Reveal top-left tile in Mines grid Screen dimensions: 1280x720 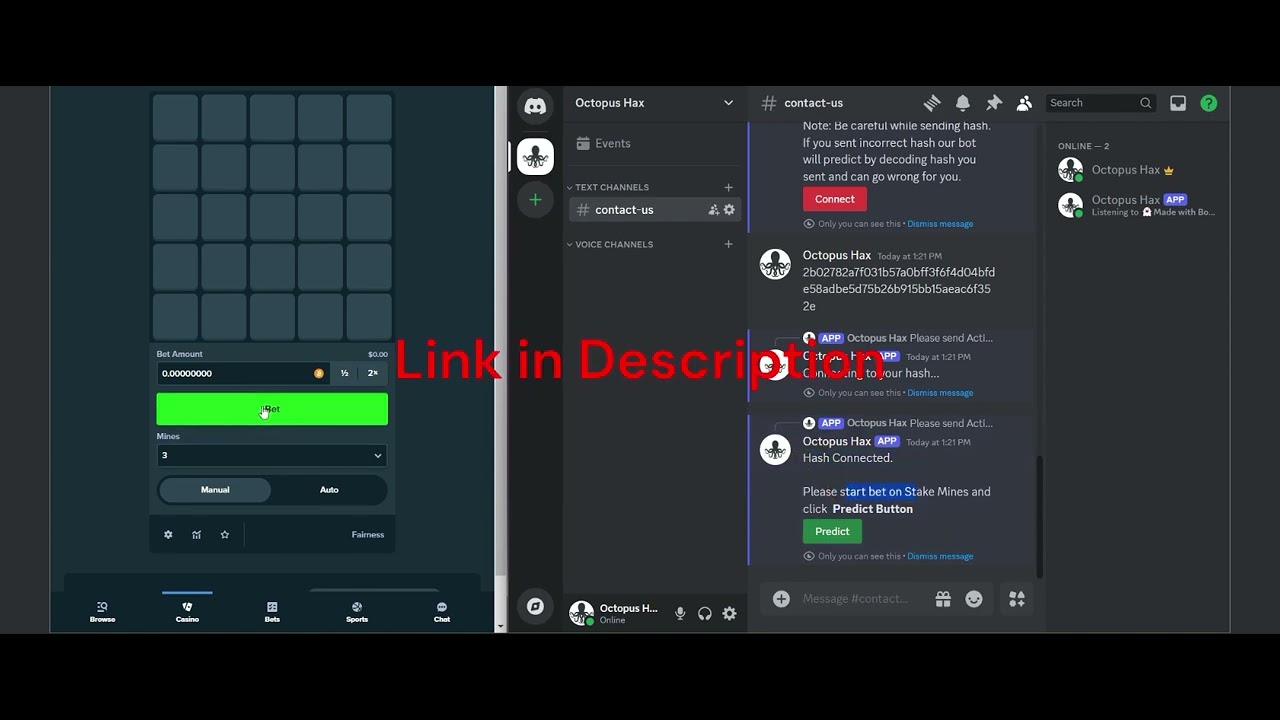[175, 118]
